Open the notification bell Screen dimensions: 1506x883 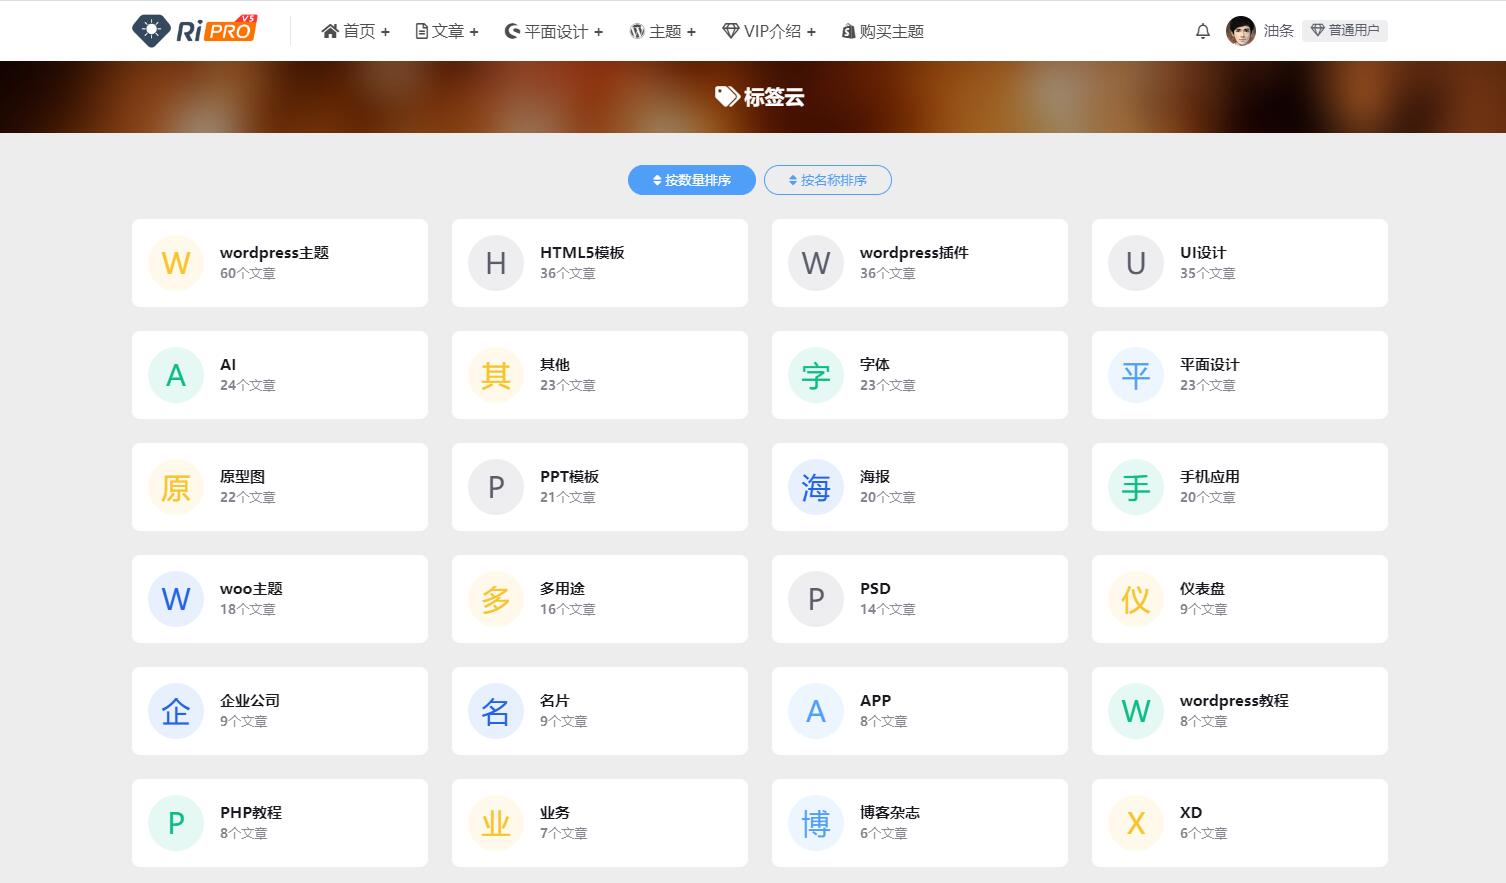(1203, 31)
